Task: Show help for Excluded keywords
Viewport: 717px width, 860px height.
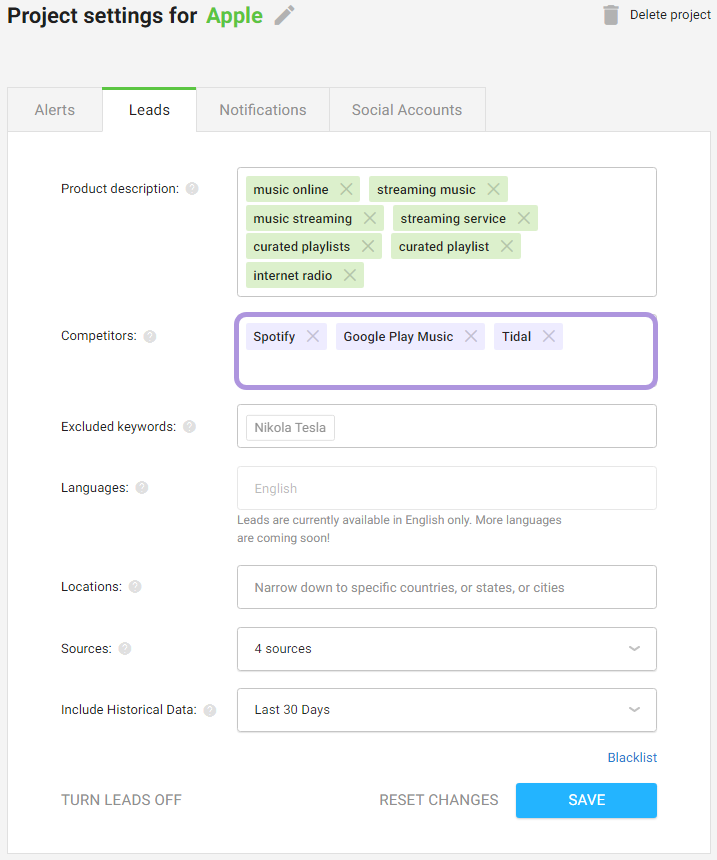Action: point(189,427)
